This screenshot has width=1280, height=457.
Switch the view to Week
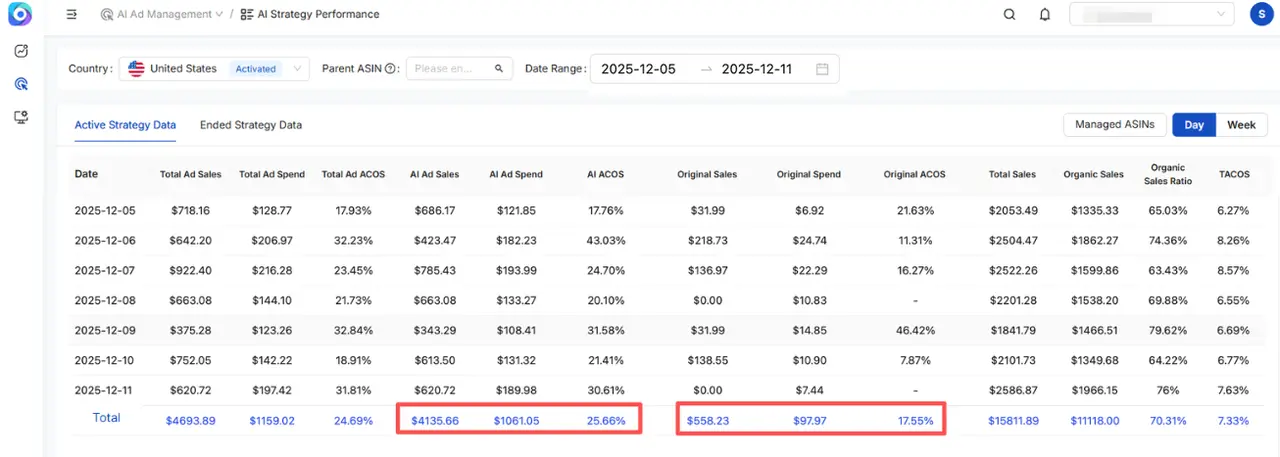[1241, 125]
